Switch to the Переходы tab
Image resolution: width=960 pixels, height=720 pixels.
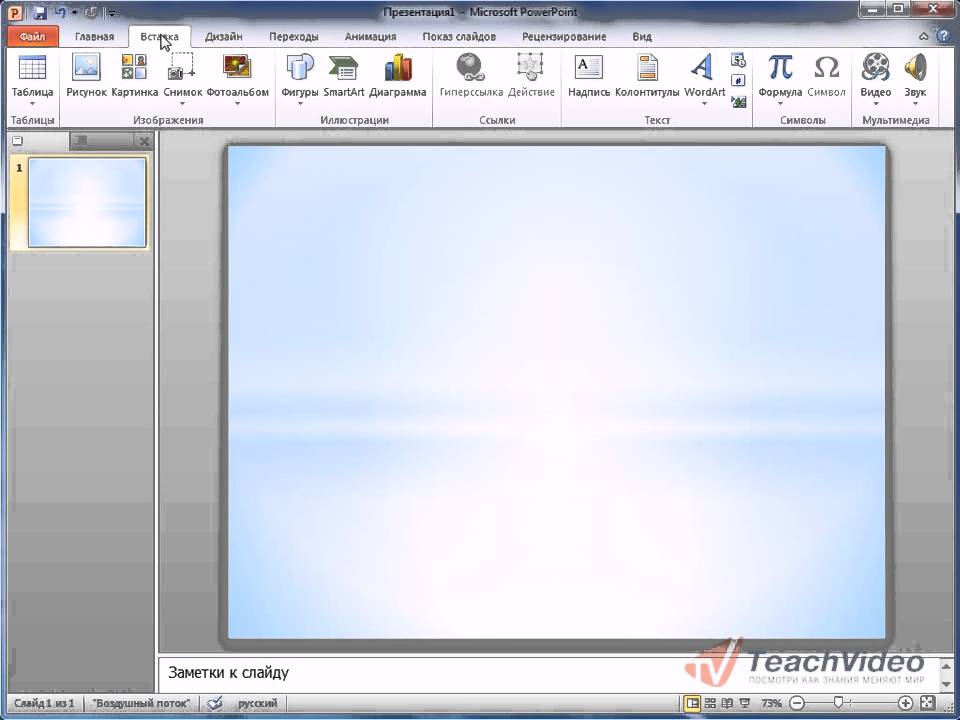click(294, 37)
